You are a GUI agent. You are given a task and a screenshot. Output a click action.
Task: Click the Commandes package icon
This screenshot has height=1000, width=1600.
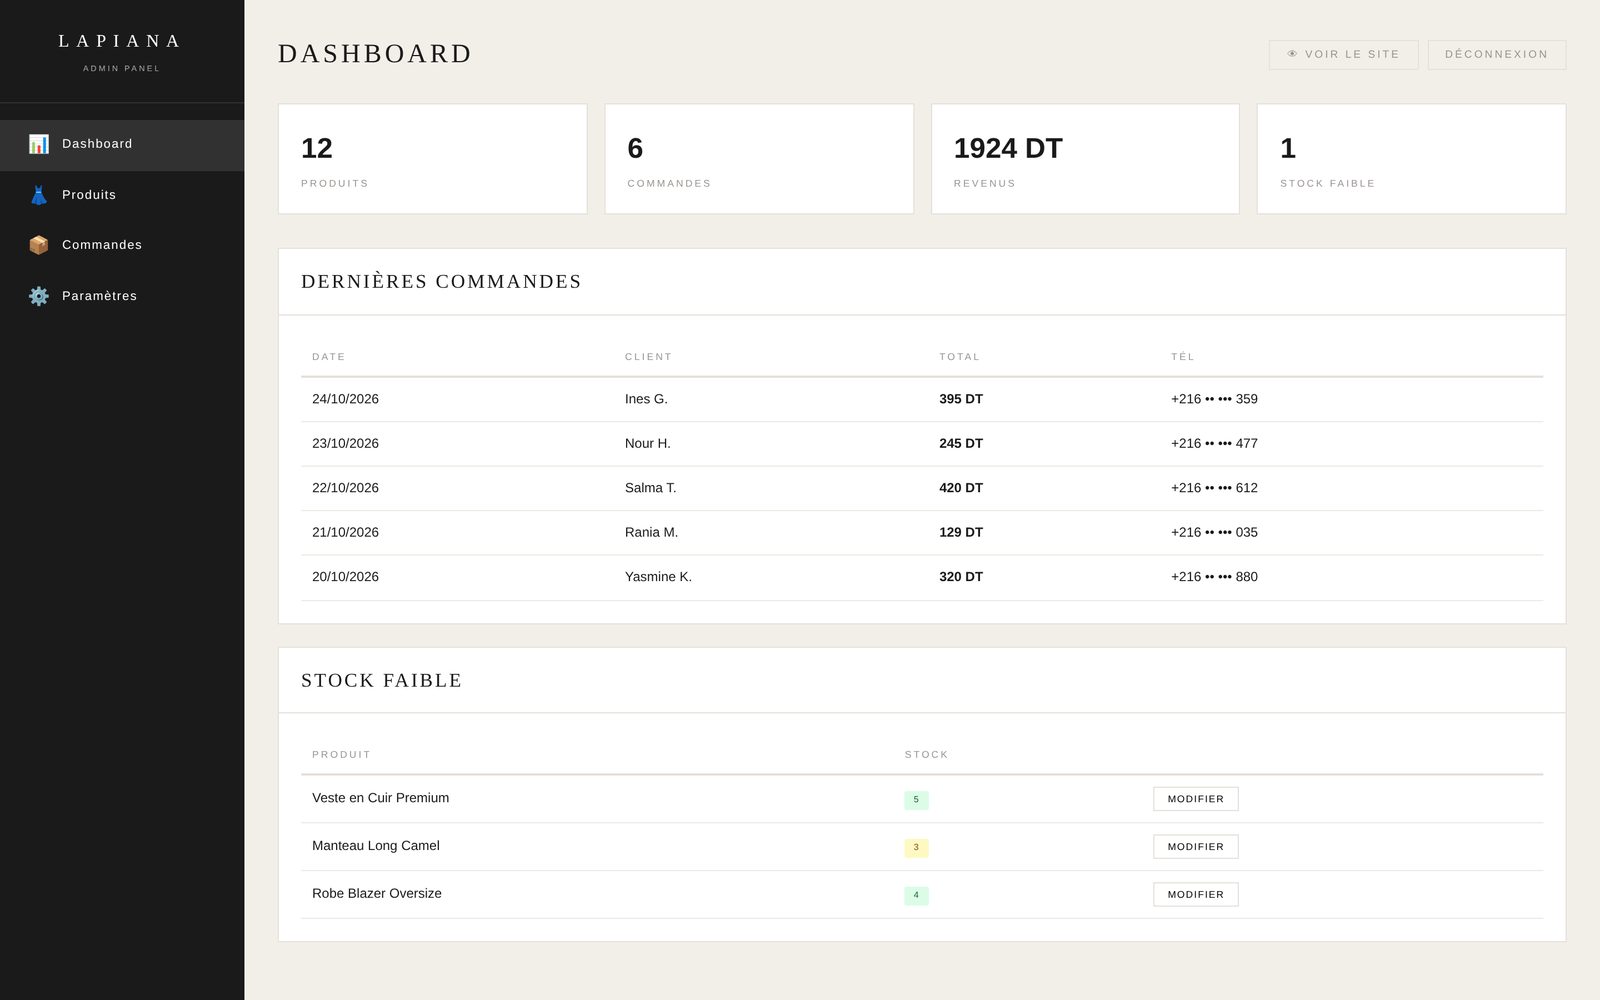click(x=39, y=245)
